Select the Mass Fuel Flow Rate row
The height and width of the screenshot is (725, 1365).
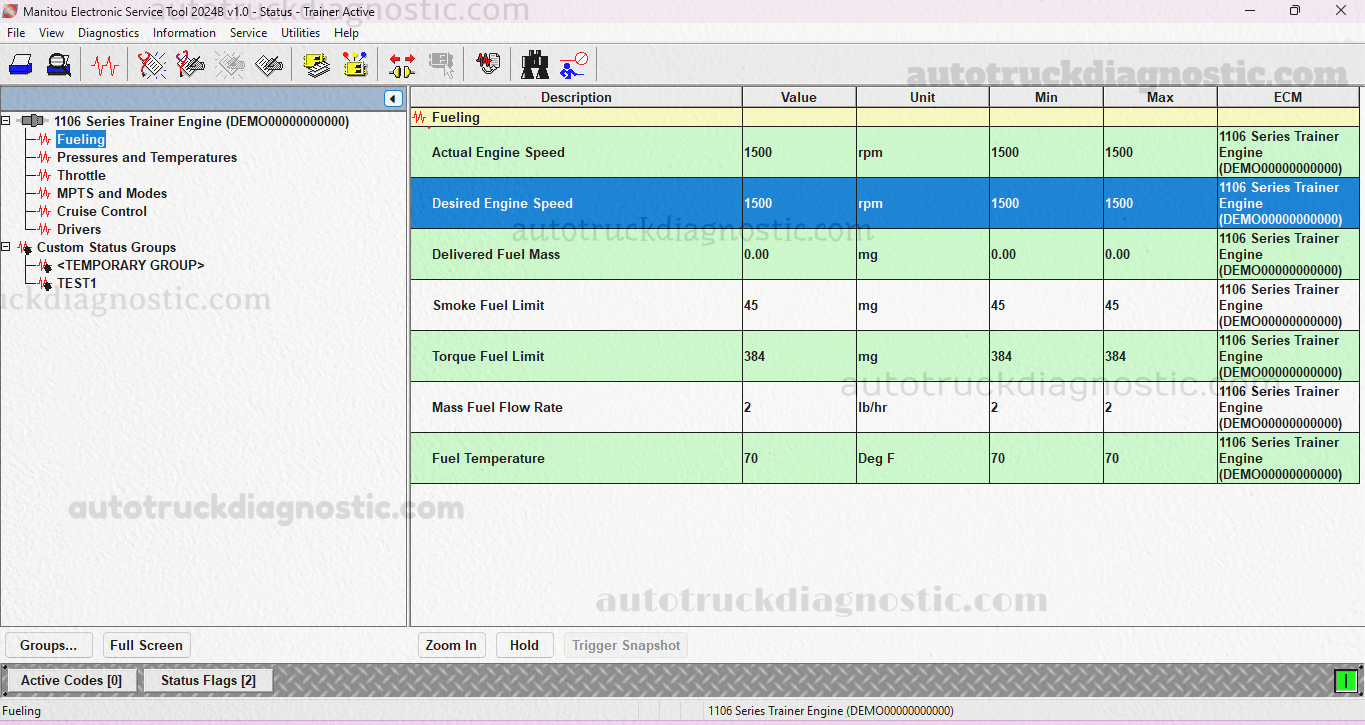(x=885, y=407)
